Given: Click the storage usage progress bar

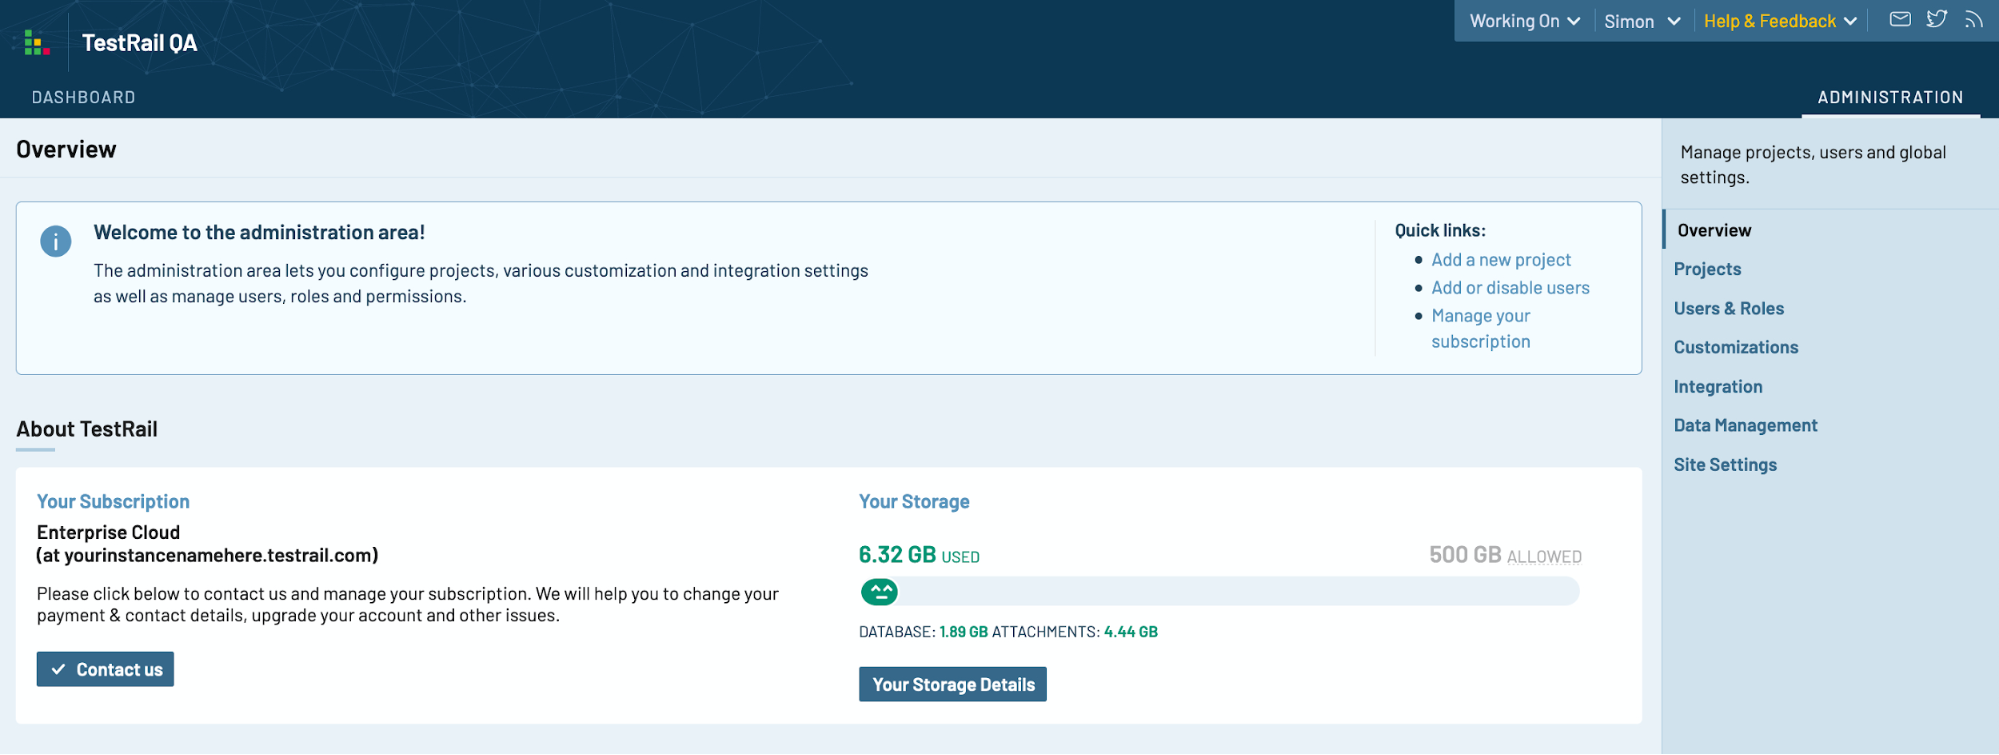Looking at the screenshot, I should tap(1219, 591).
